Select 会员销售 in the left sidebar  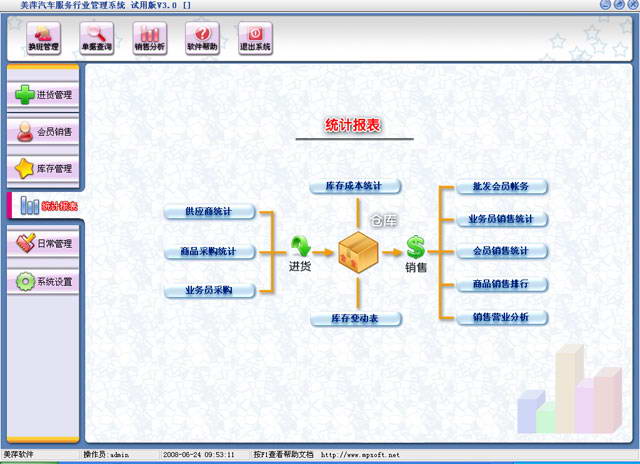[x=43, y=132]
